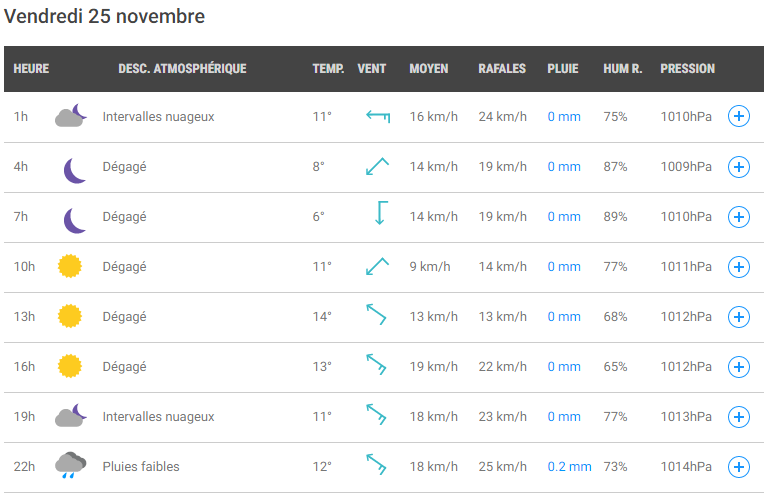
Task: Click the 0.2 mm rainfall value
Action: tap(569, 467)
